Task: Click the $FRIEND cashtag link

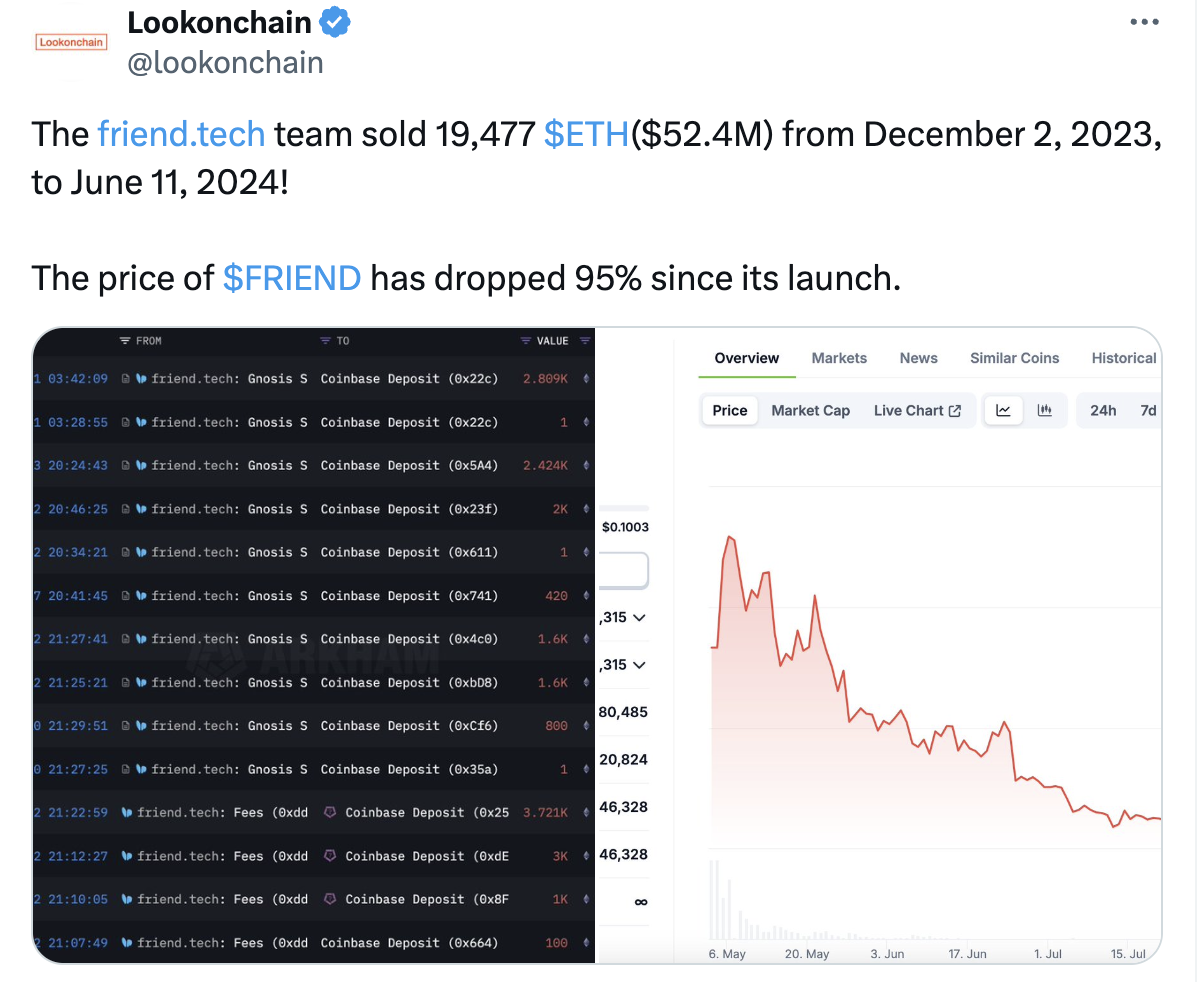Action: coord(292,278)
